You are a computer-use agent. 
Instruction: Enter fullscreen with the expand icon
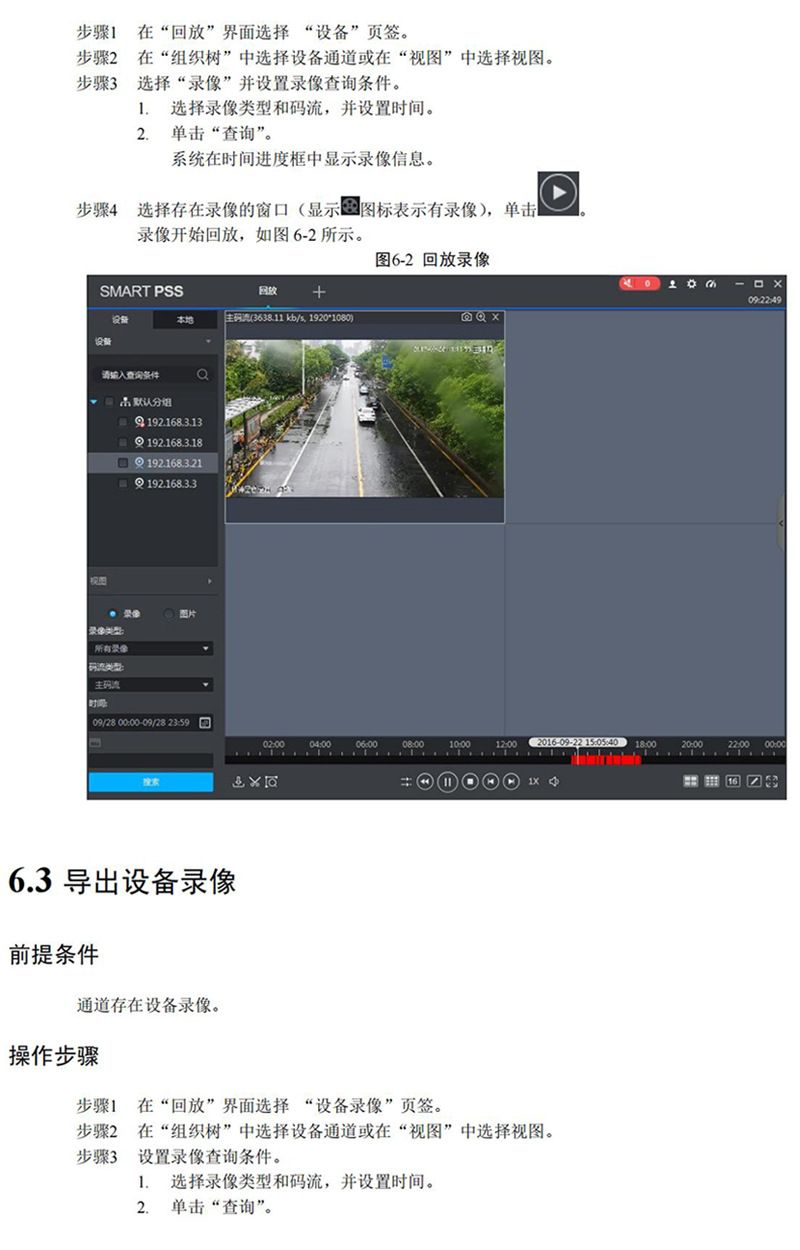771,780
